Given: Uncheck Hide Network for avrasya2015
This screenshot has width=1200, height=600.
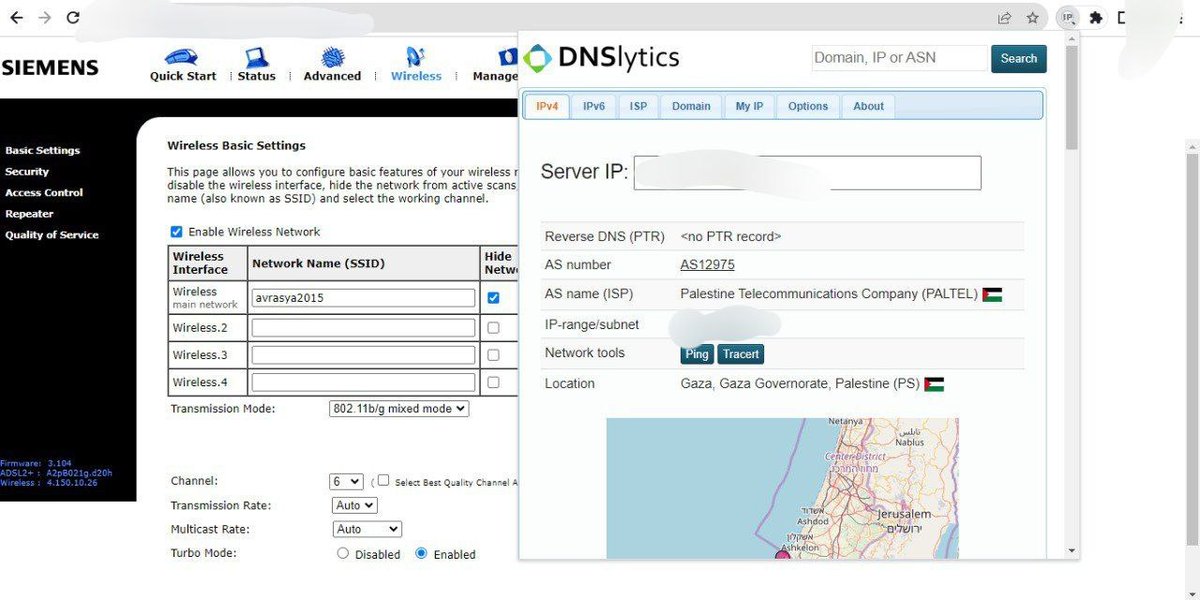Looking at the screenshot, I should click(493, 298).
